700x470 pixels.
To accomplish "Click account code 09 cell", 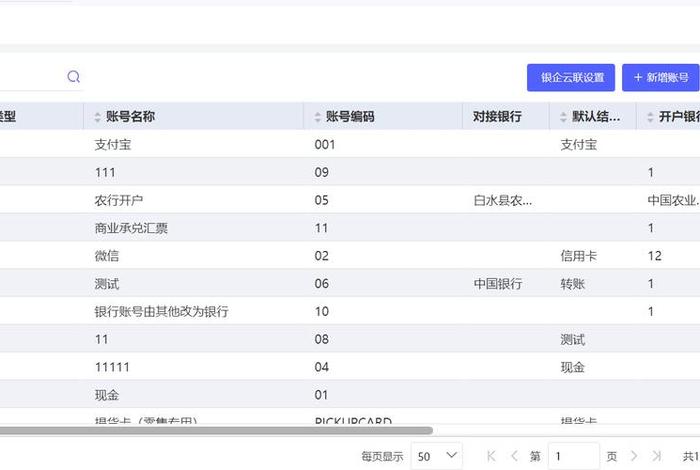I will pyautogui.click(x=321, y=172).
